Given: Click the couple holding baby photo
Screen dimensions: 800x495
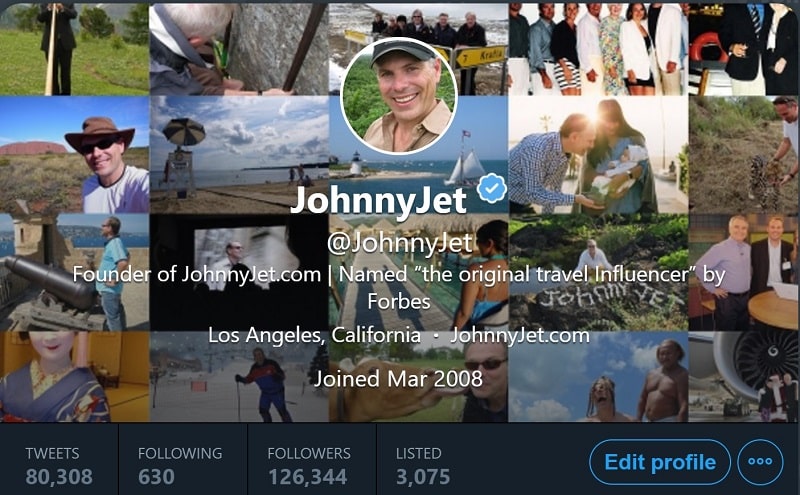Looking at the screenshot, I should (x=598, y=155).
